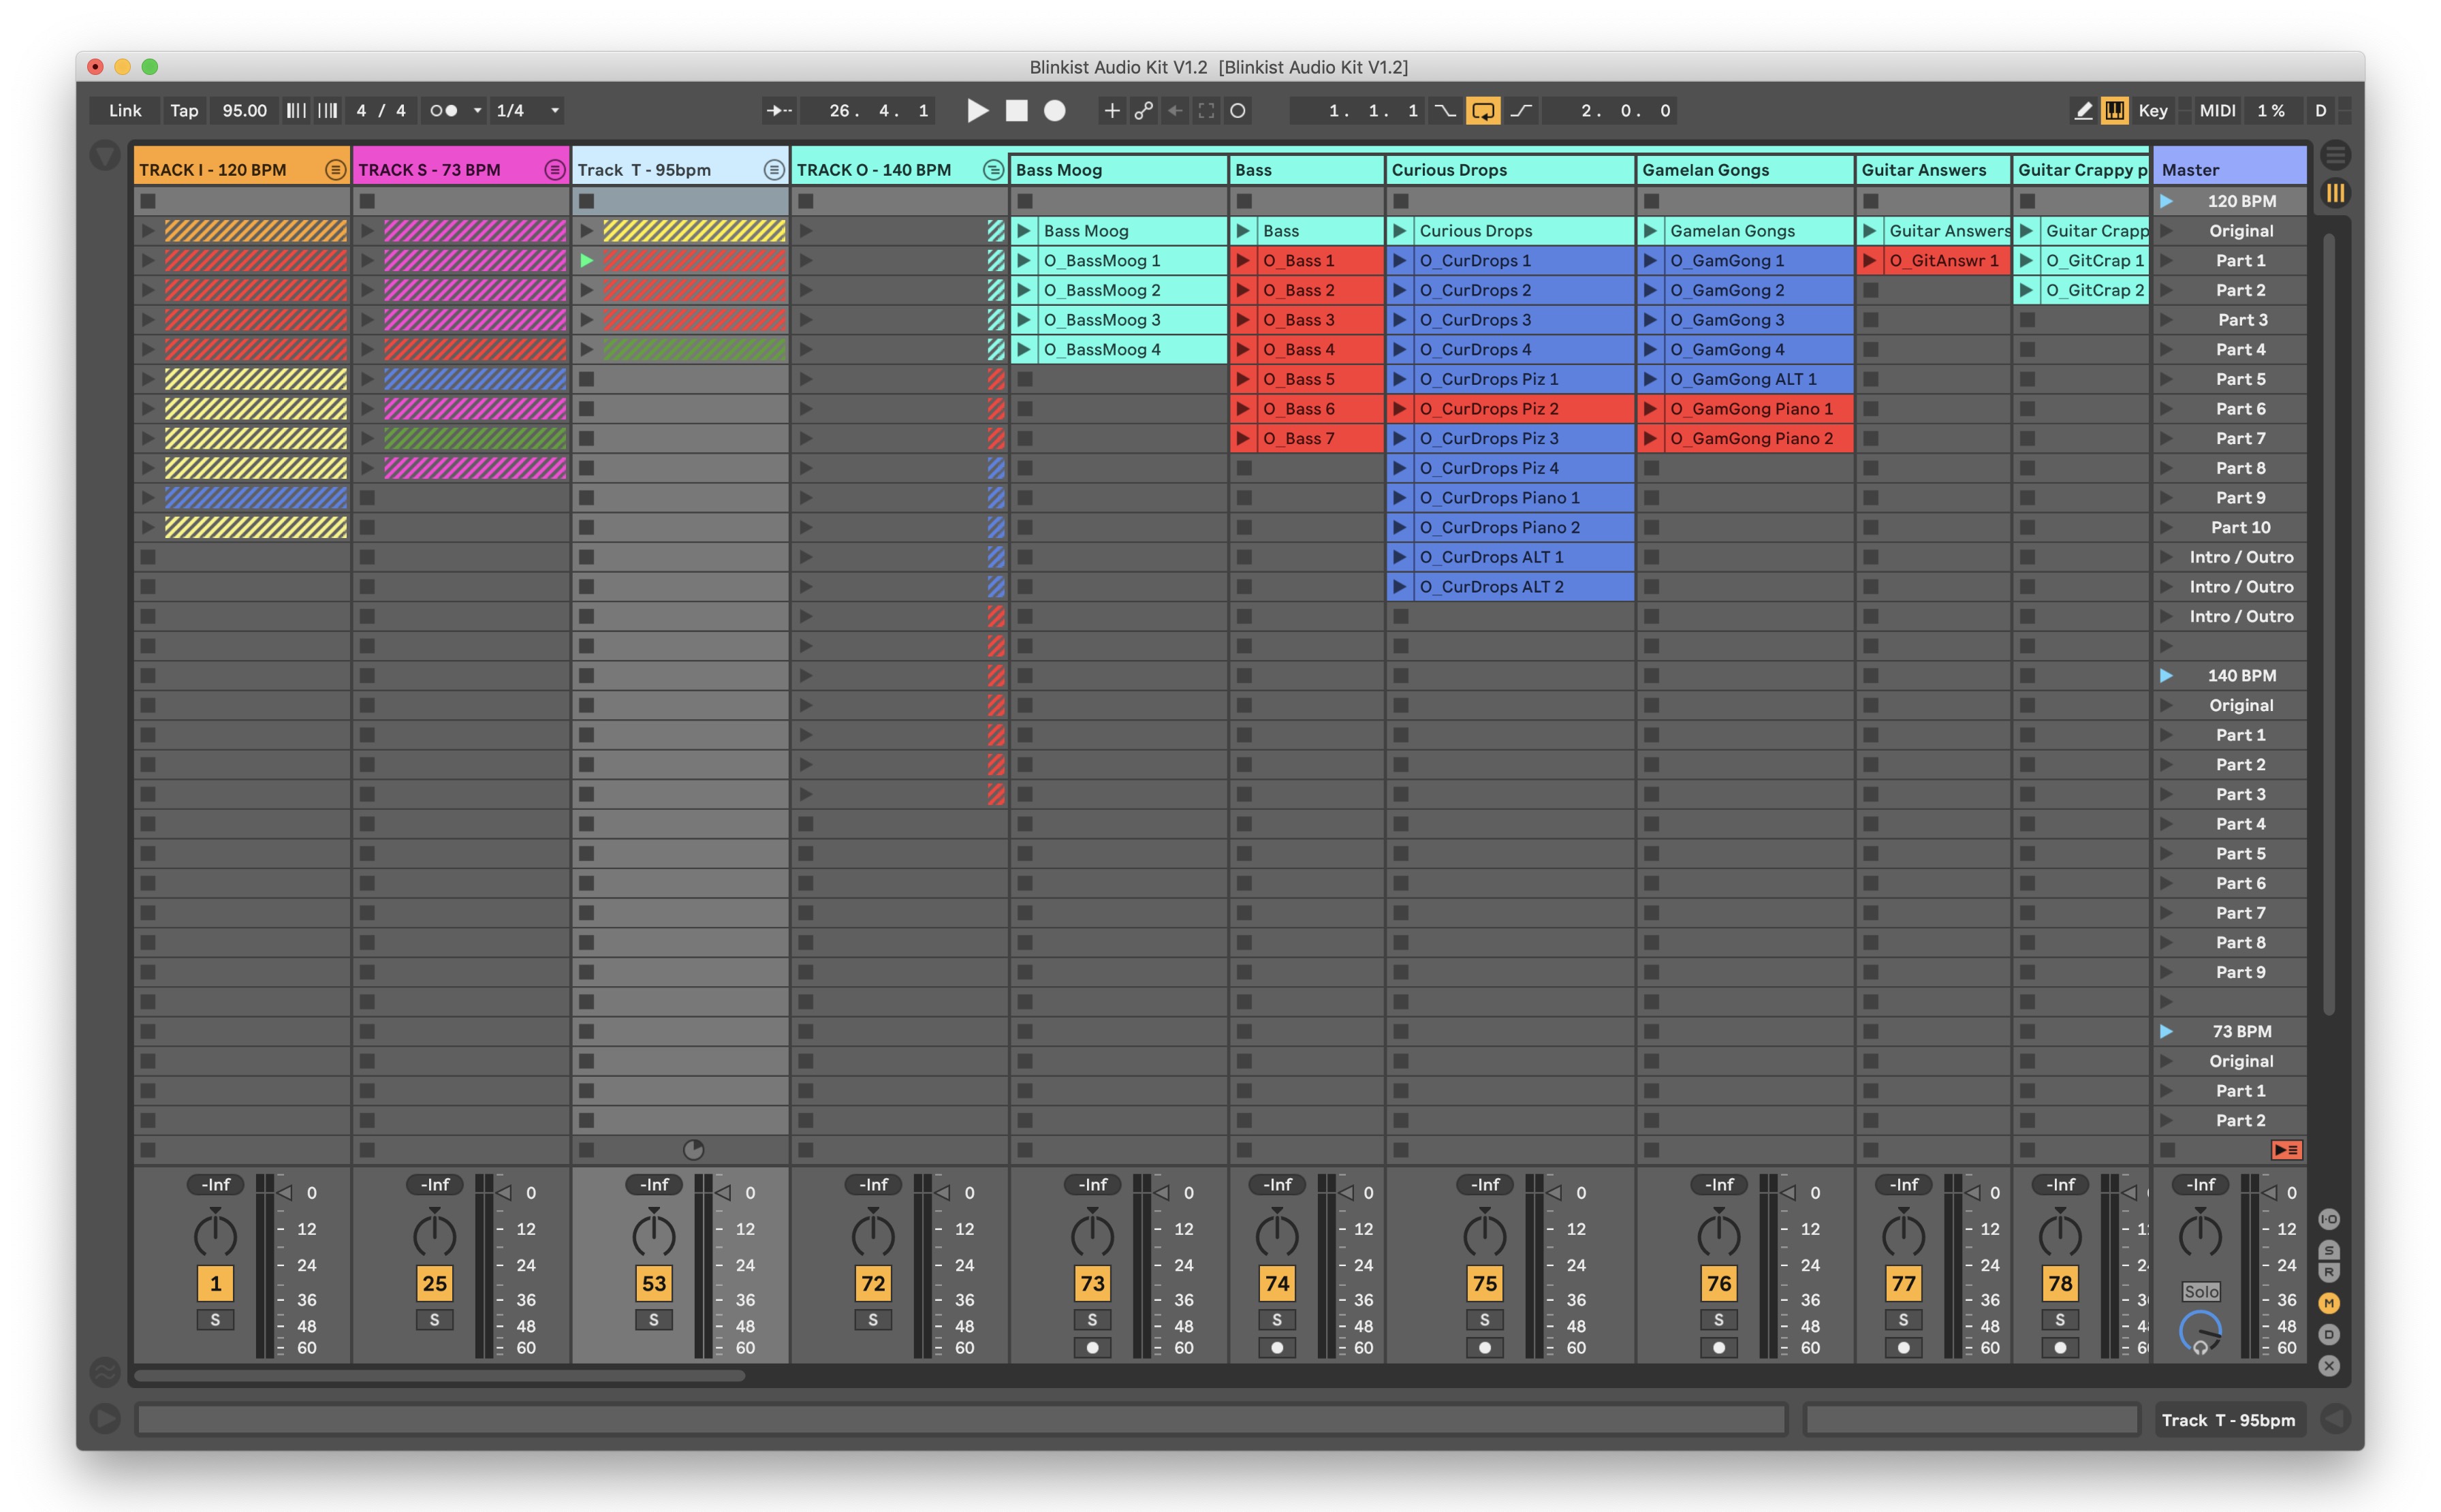Click the Session Record circle icon
The height and width of the screenshot is (1512, 2441).
click(x=1237, y=111)
